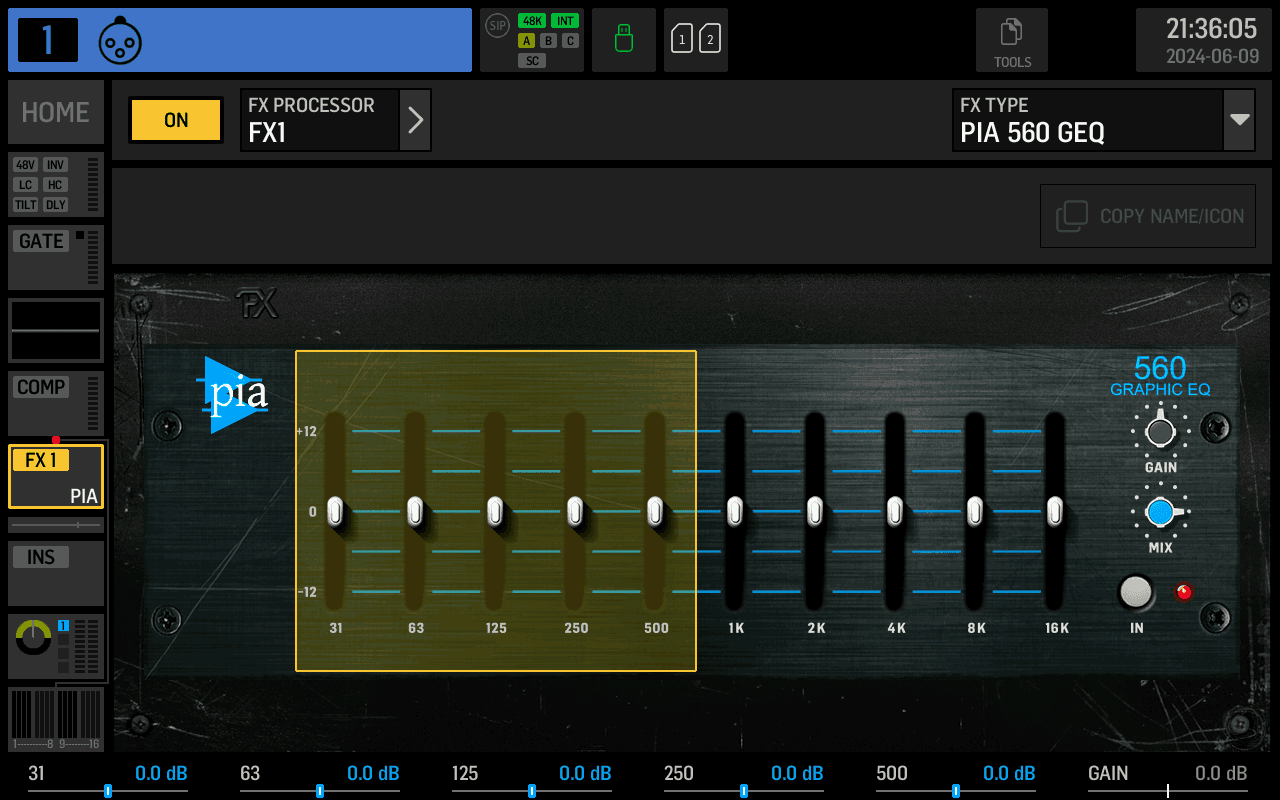Click the 63 Hz fader handle
This screenshot has height=800, width=1280.
click(415, 512)
